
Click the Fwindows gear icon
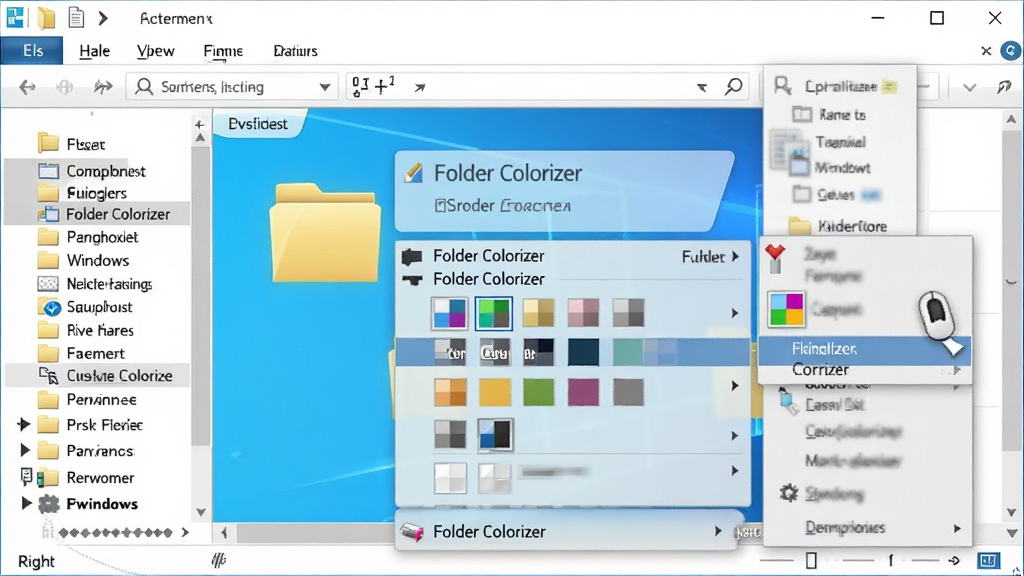(x=48, y=504)
